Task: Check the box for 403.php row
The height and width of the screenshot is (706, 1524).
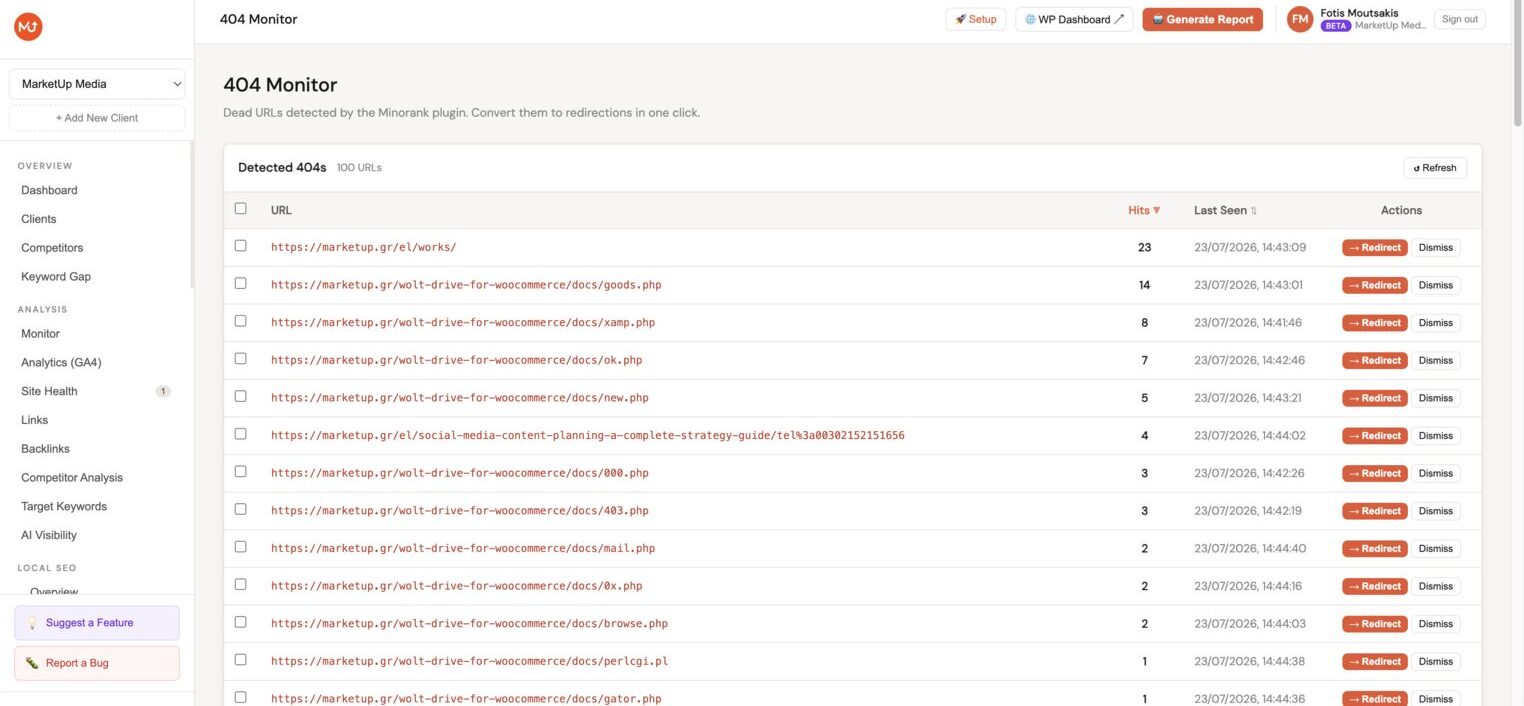Action: coord(240,509)
